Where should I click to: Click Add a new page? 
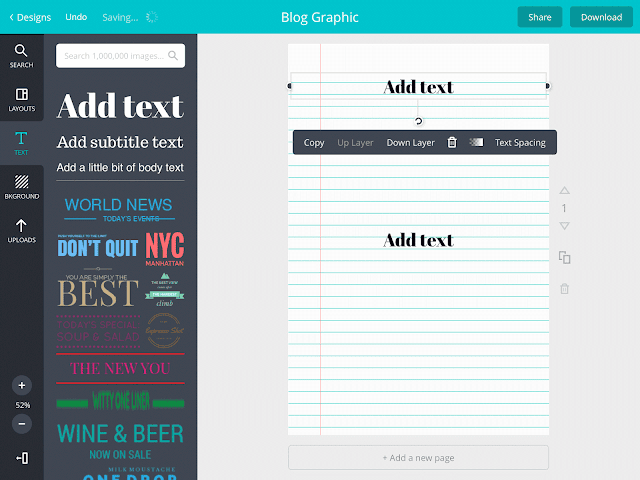(x=418, y=458)
